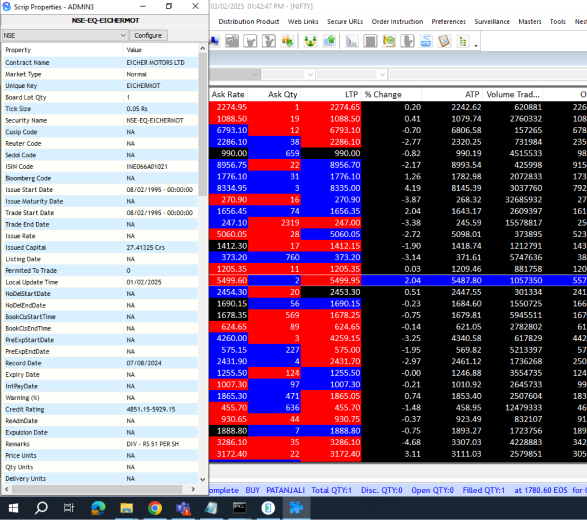Click the Tick Size value 0.05 Rs
The image size is (587, 520).
137,109
